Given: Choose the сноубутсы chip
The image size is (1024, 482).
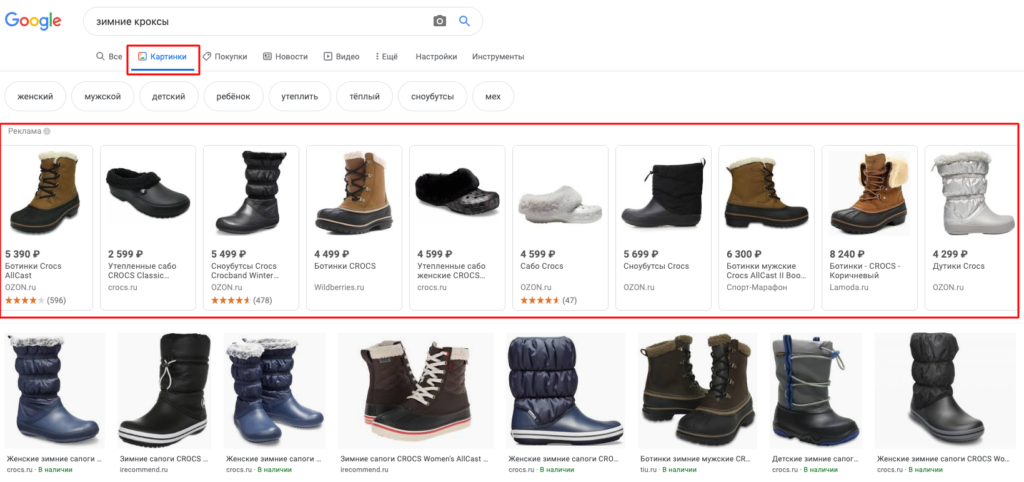Looking at the screenshot, I should pyautogui.click(x=432, y=96).
